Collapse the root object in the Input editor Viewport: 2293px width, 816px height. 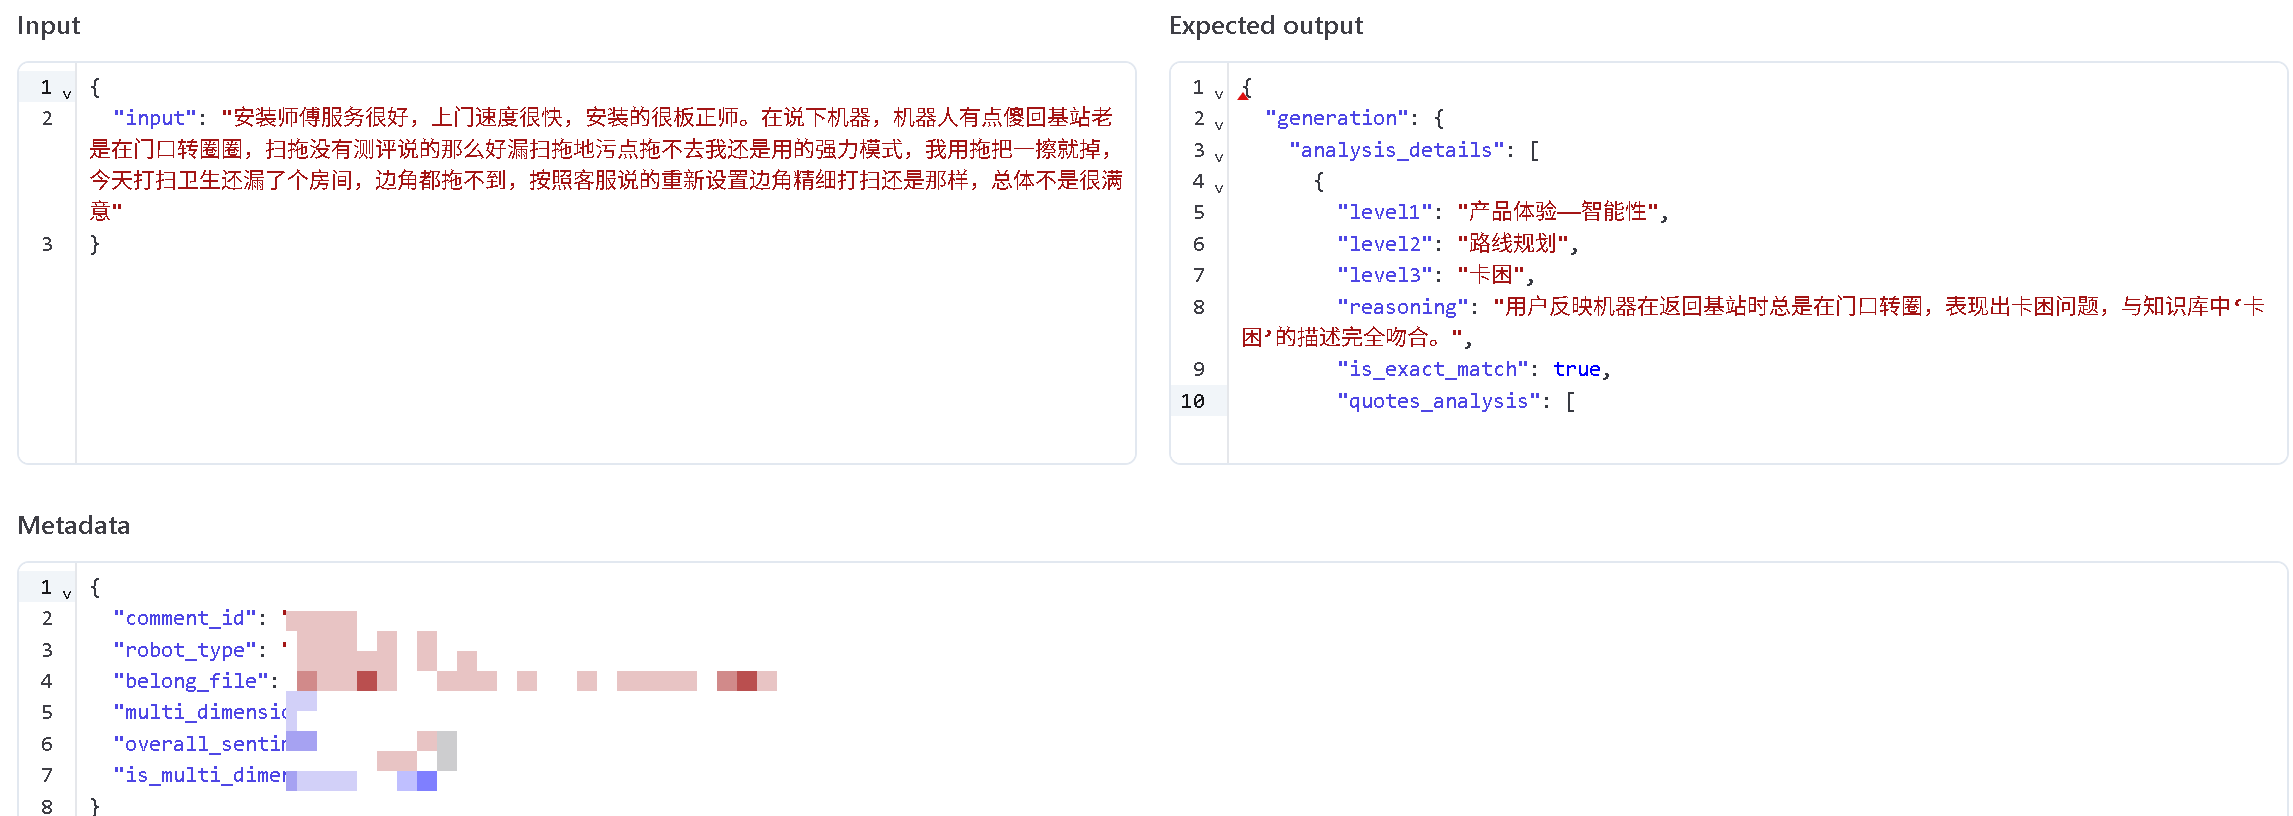pyautogui.click(x=67, y=94)
